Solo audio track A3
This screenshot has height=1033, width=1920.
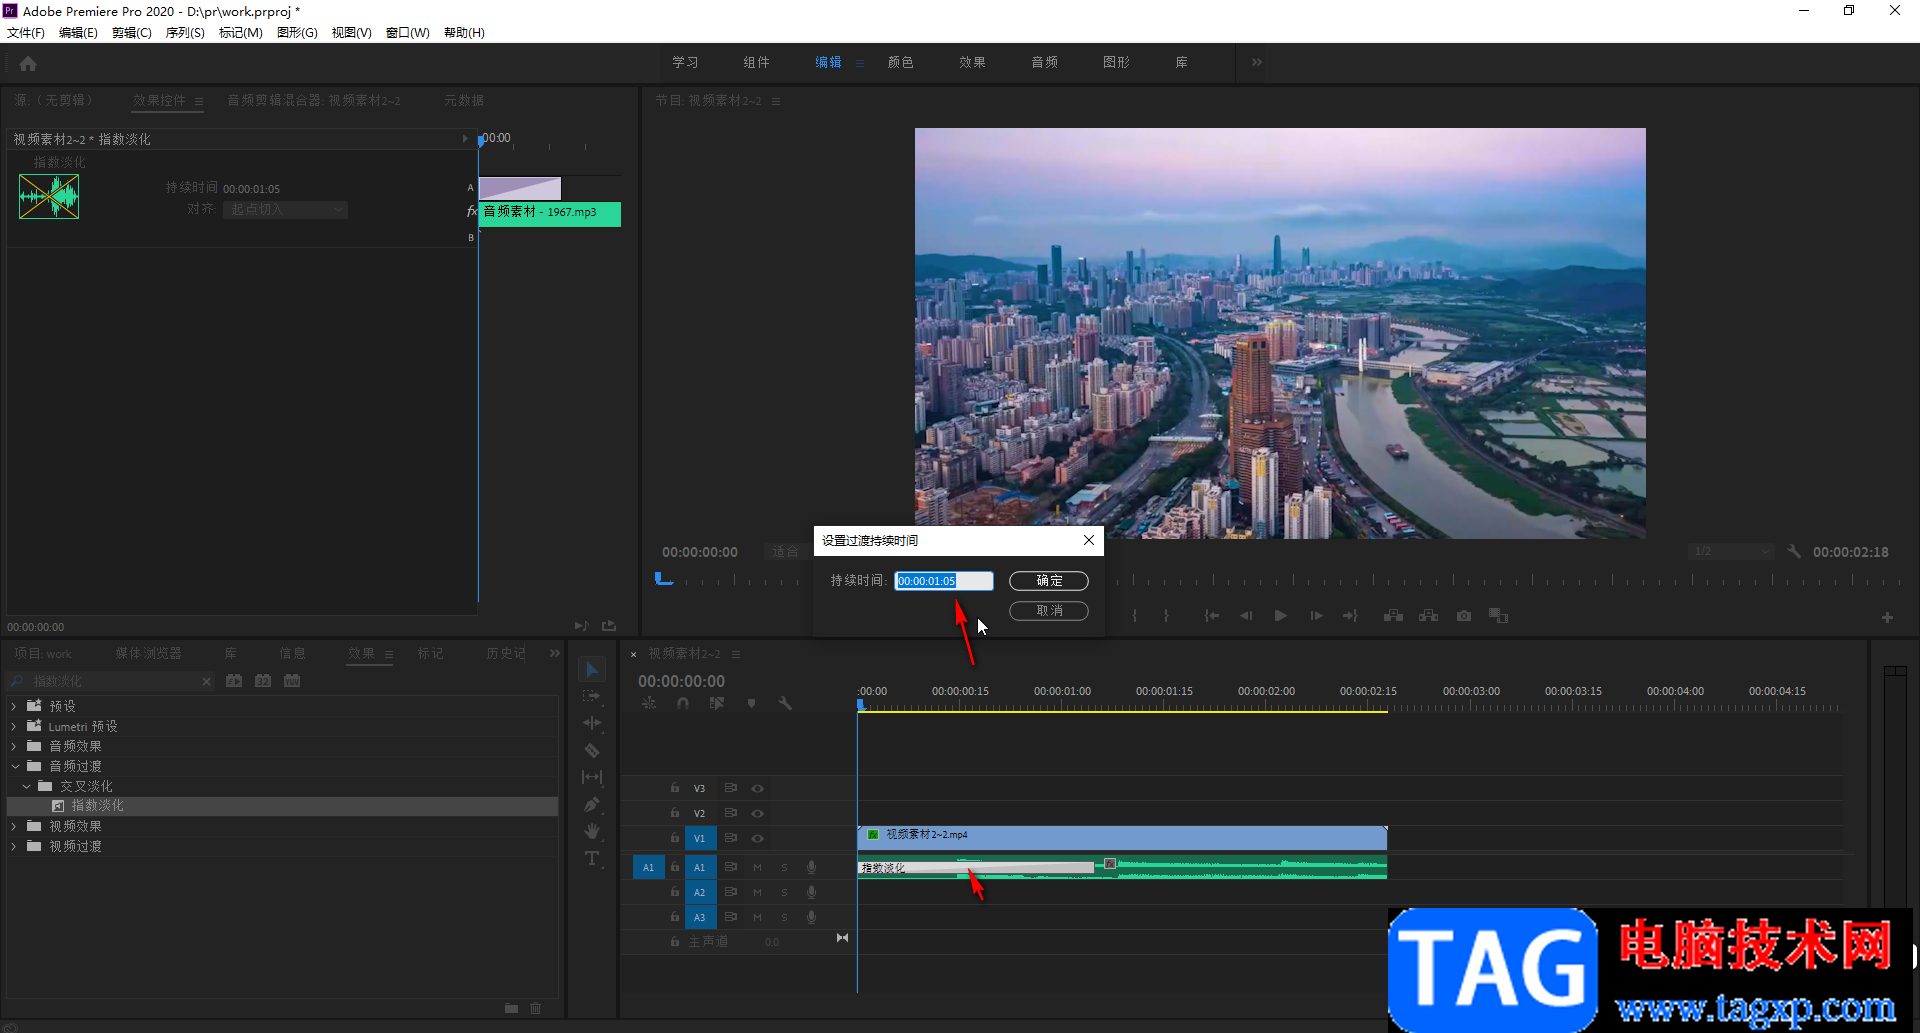tap(784, 918)
